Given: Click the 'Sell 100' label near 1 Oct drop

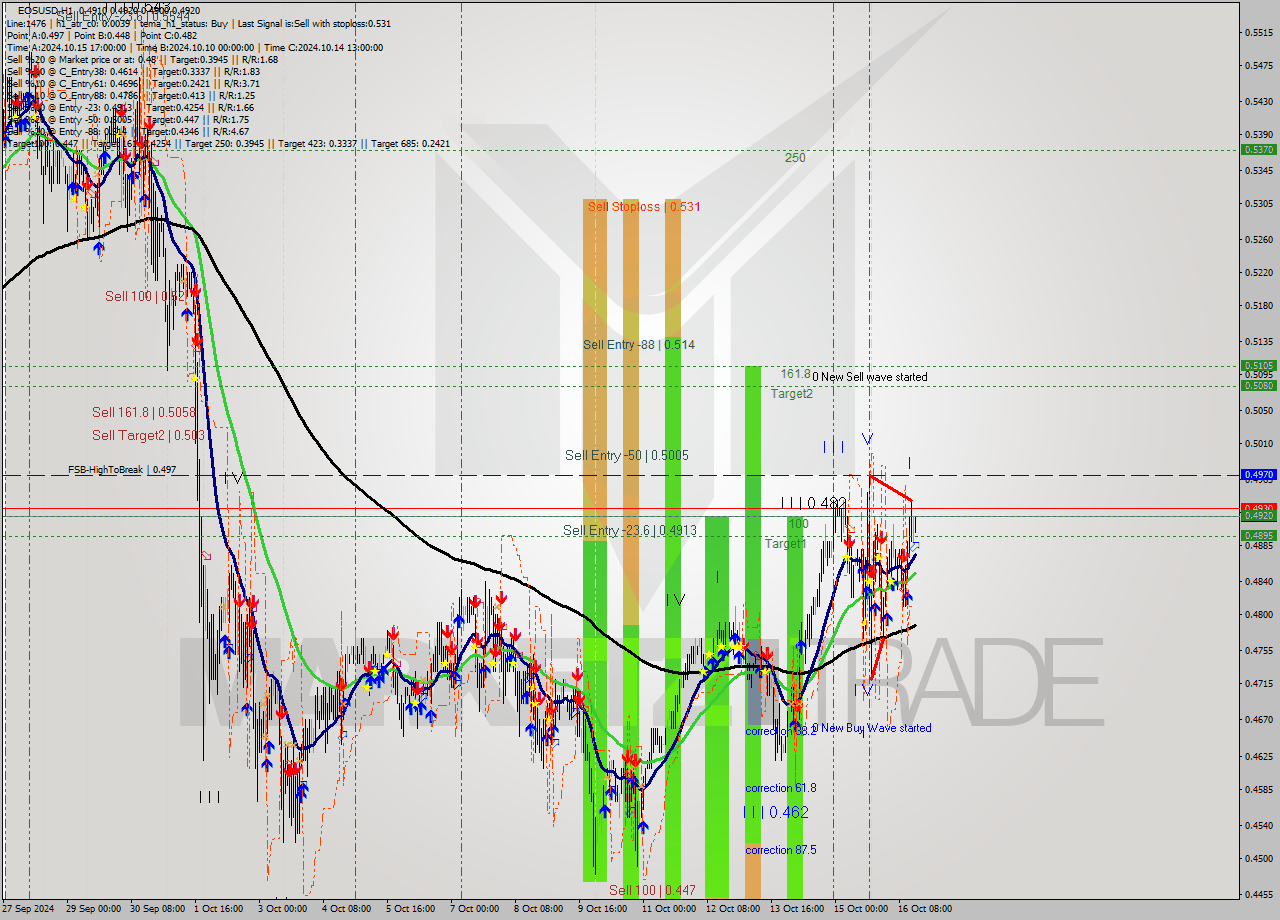Looking at the screenshot, I should 146,297.
